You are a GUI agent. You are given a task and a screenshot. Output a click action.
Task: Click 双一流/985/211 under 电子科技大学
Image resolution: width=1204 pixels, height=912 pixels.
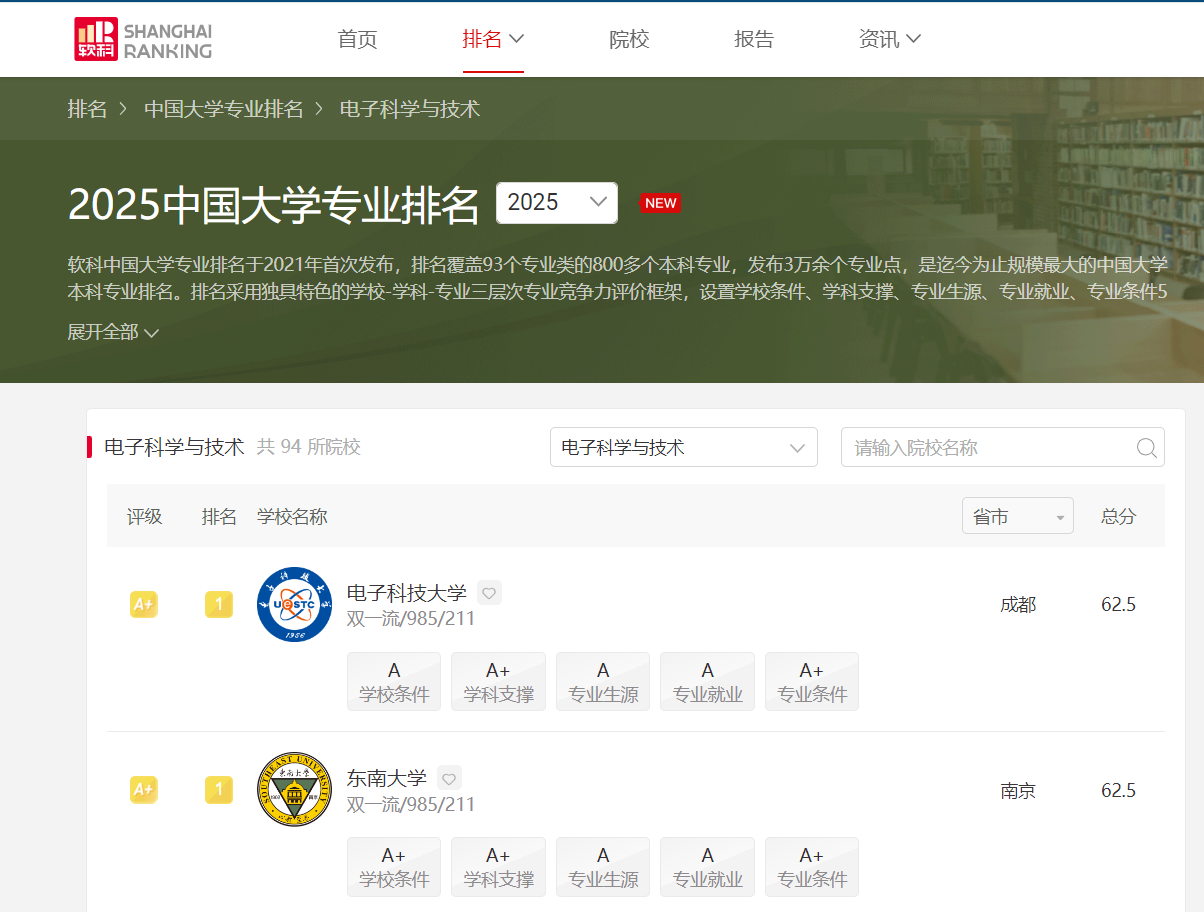[x=411, y=619]
